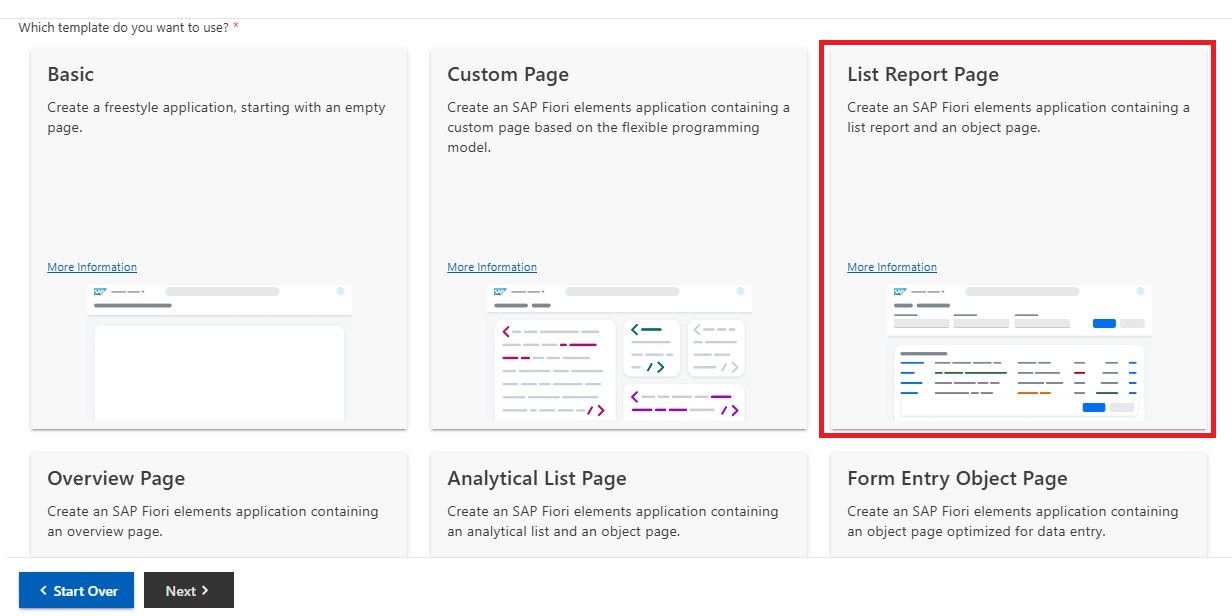The image size is (1232, 616).
Task: Open More Information for the Basic template
Action: pyautogui.click(x=91, y=267)
